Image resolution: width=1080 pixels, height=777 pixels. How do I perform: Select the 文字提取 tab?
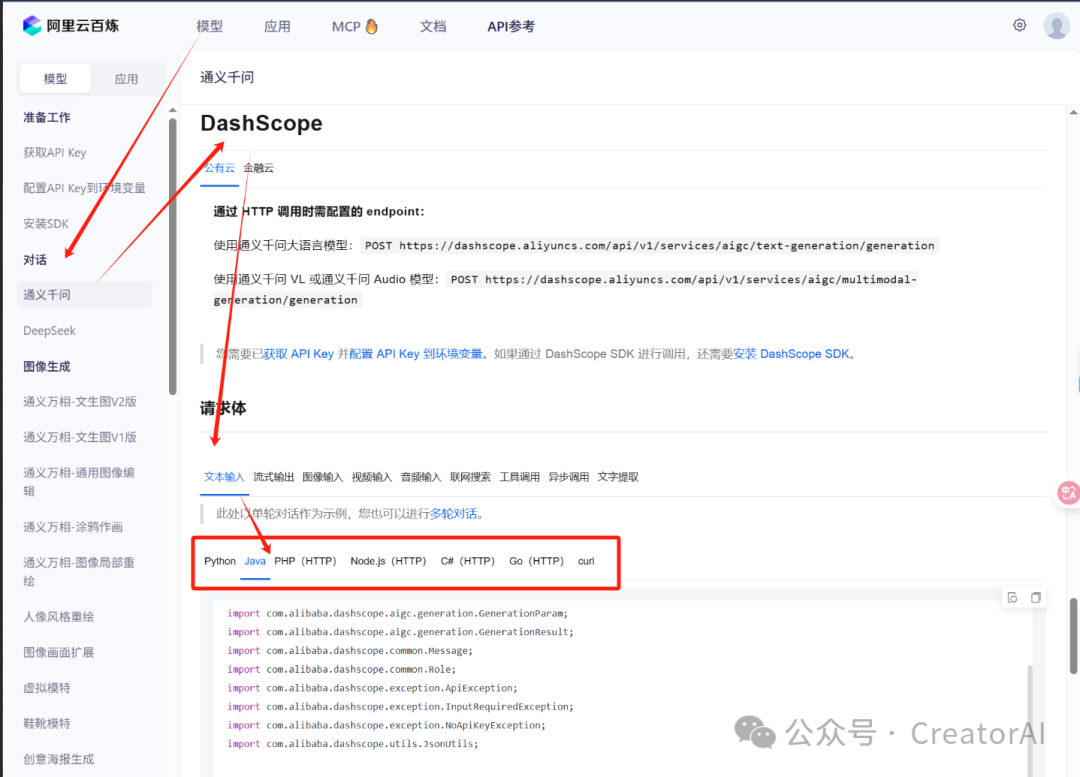[x=618, y=477]
